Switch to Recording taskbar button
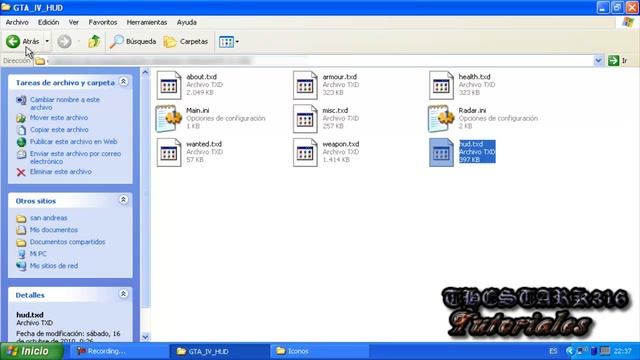 120,351
